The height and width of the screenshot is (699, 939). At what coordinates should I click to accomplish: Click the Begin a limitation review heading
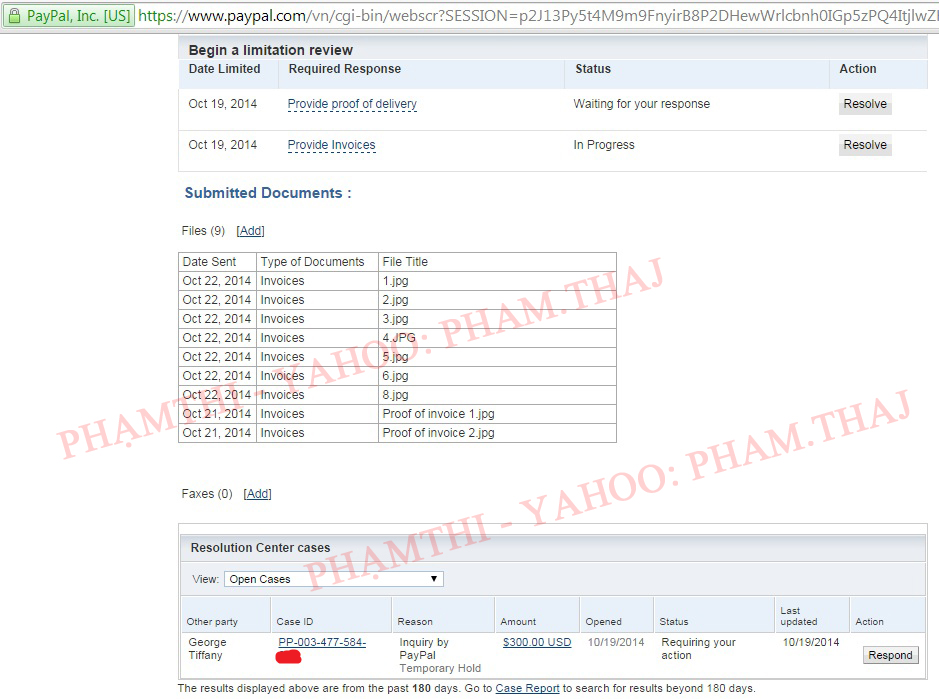coord(271,50)
